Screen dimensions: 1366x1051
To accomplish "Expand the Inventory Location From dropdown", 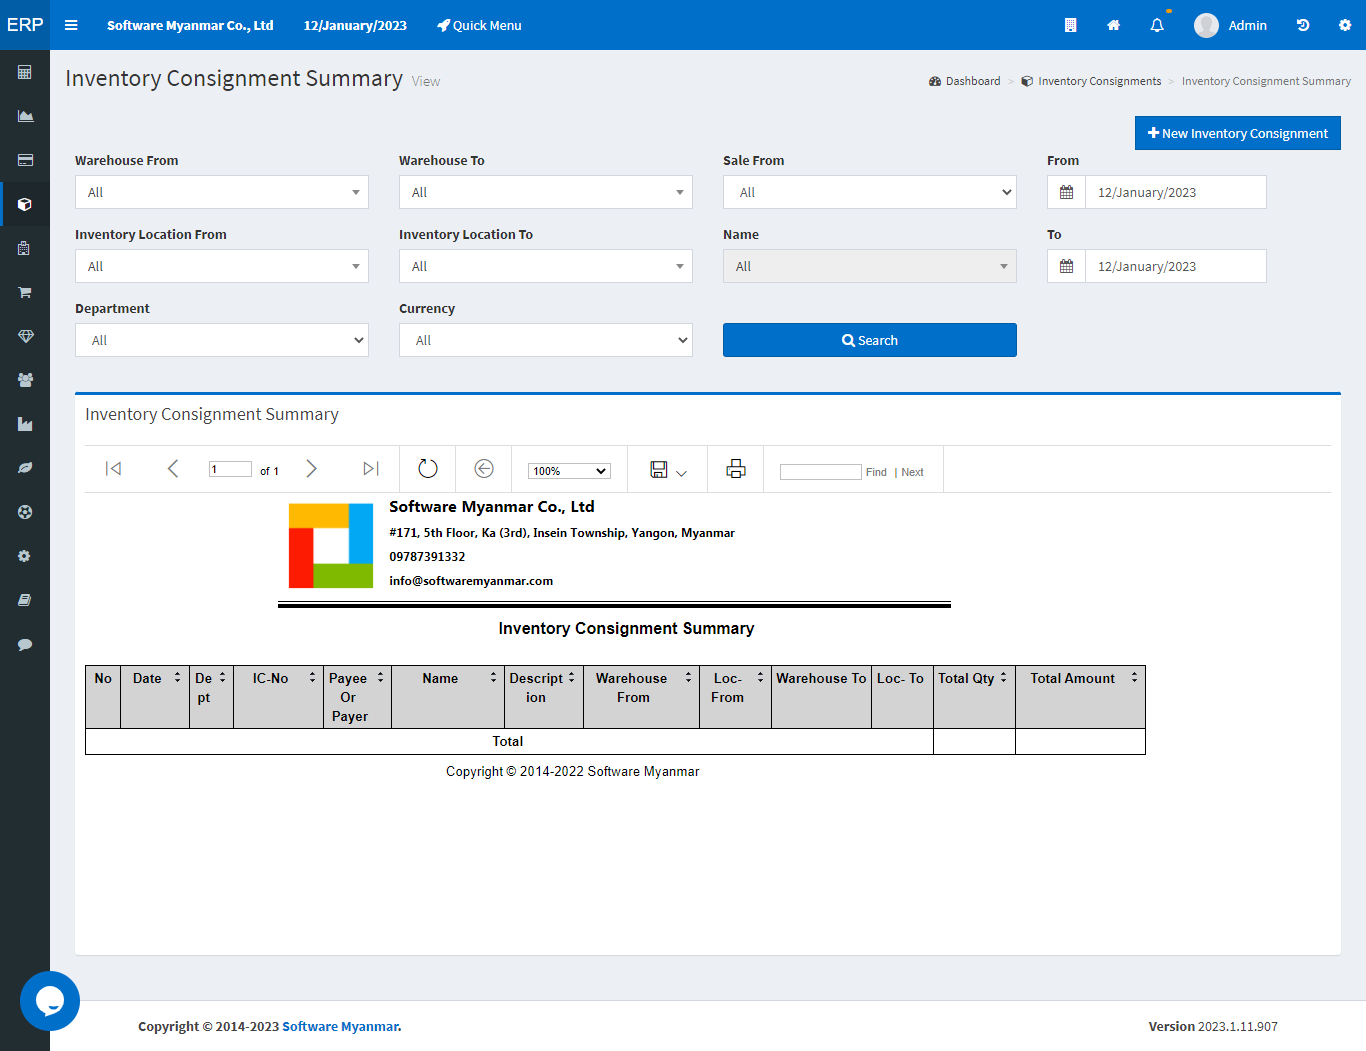I will [222, 266].
